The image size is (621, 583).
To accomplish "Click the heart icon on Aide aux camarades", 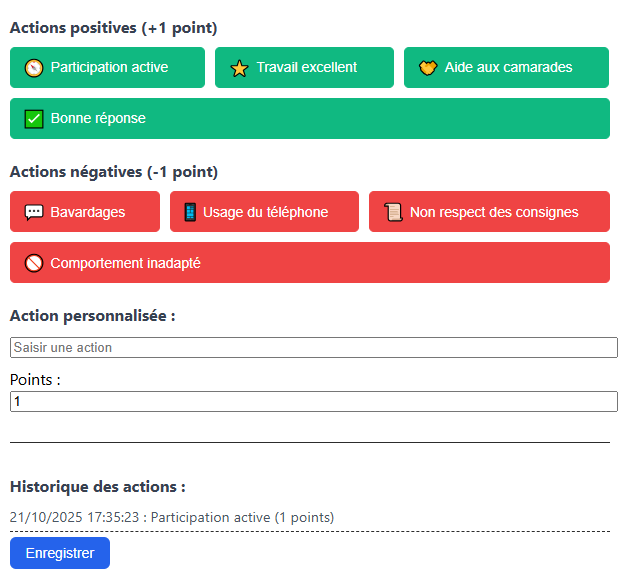I will point(428,68).
